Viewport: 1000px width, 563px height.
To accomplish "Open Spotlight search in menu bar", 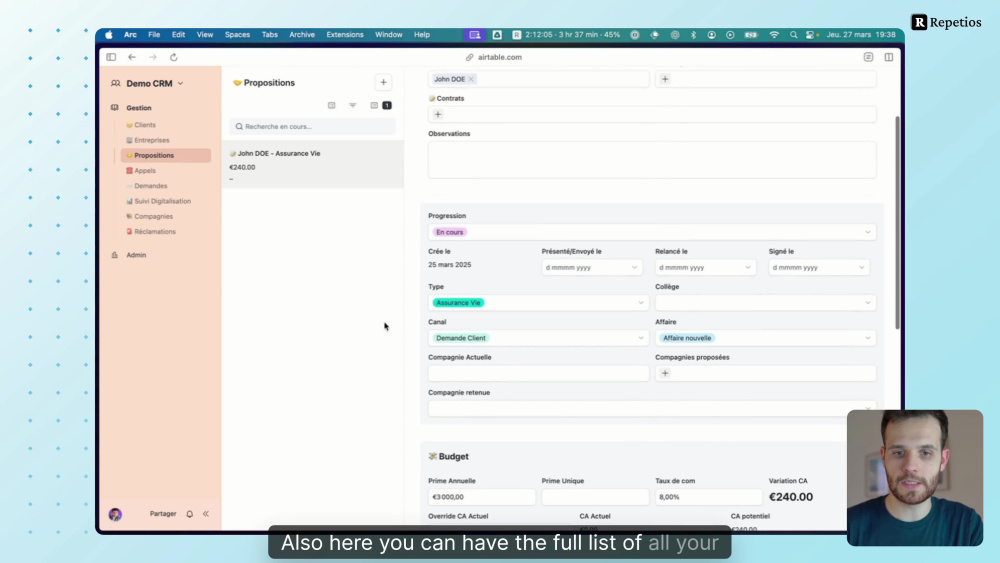I will tap(793, 35).
